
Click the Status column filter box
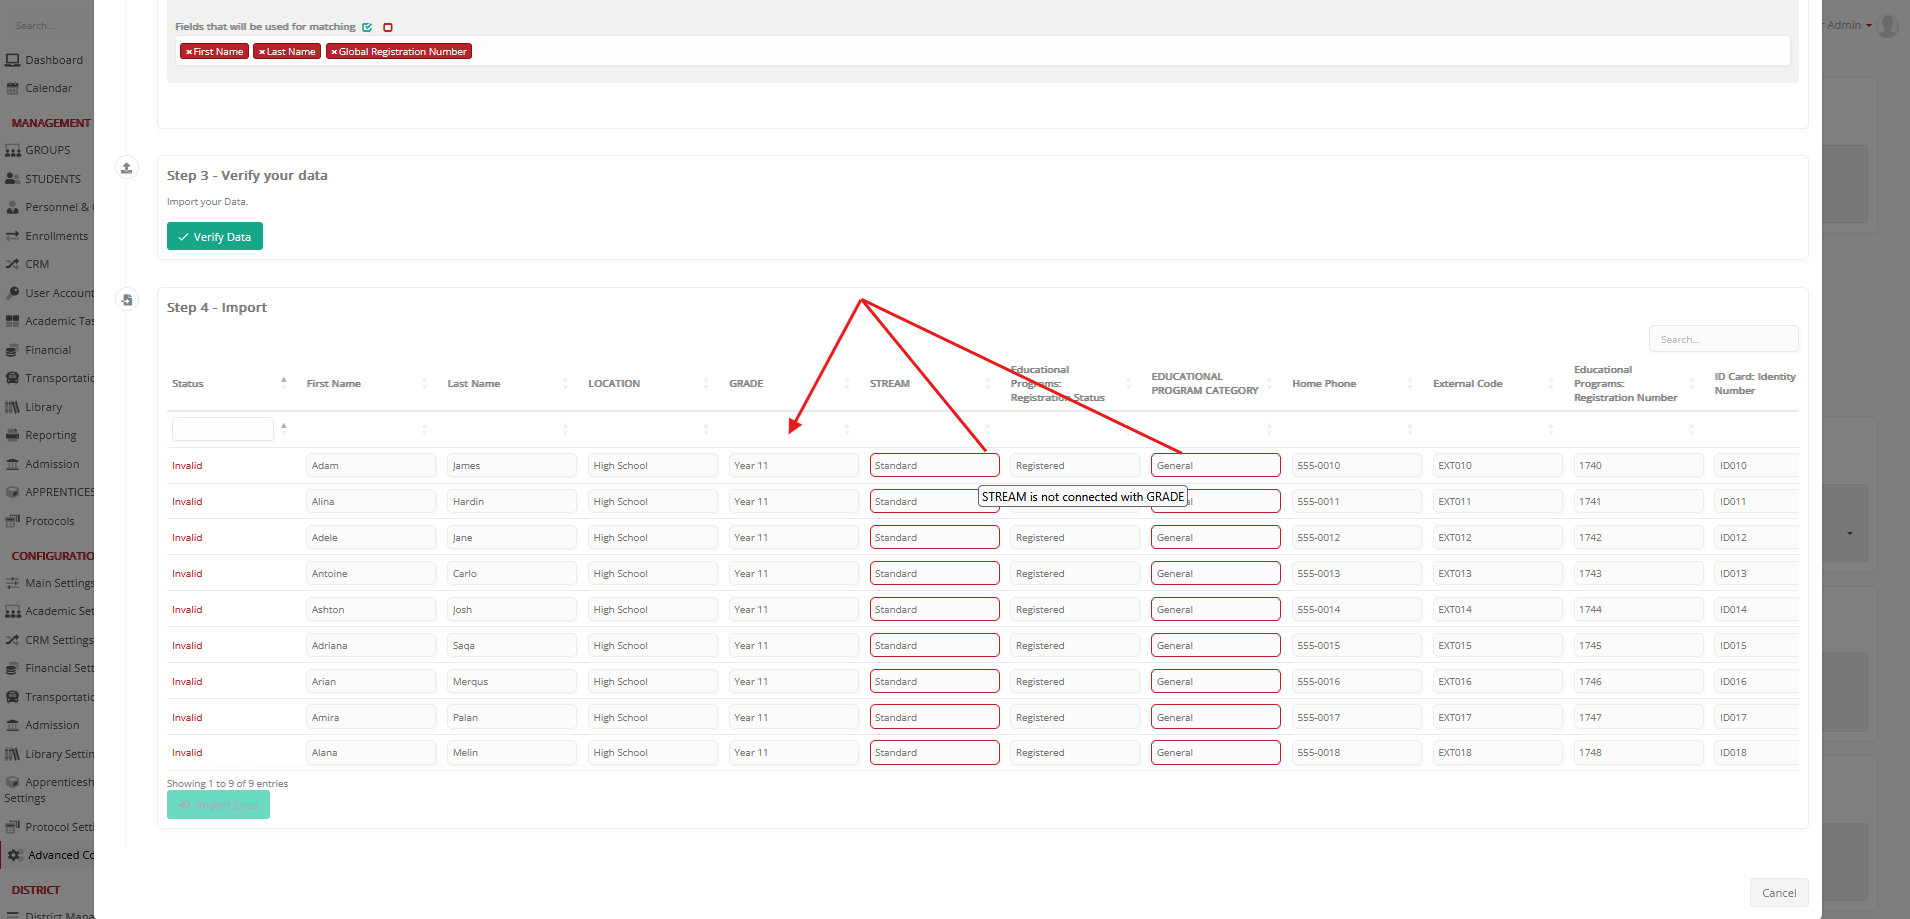pyautogui.click(x=222, y=429)
